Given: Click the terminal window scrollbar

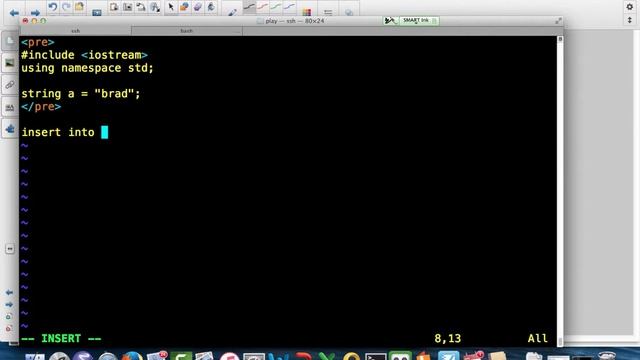Looking at the screenshot, I should click(x=560, y=190).
